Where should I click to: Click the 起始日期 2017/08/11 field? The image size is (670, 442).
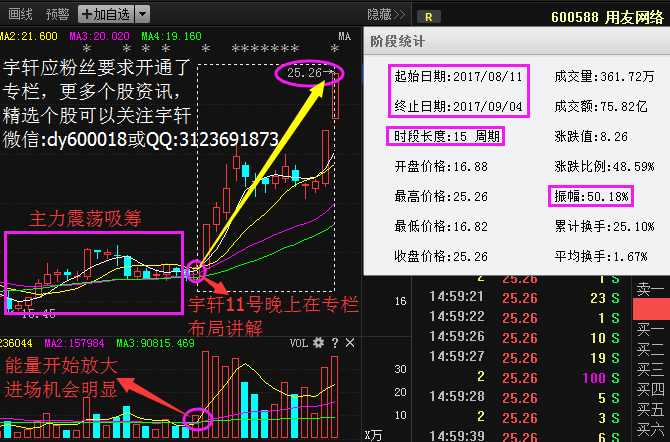point(457,76)
